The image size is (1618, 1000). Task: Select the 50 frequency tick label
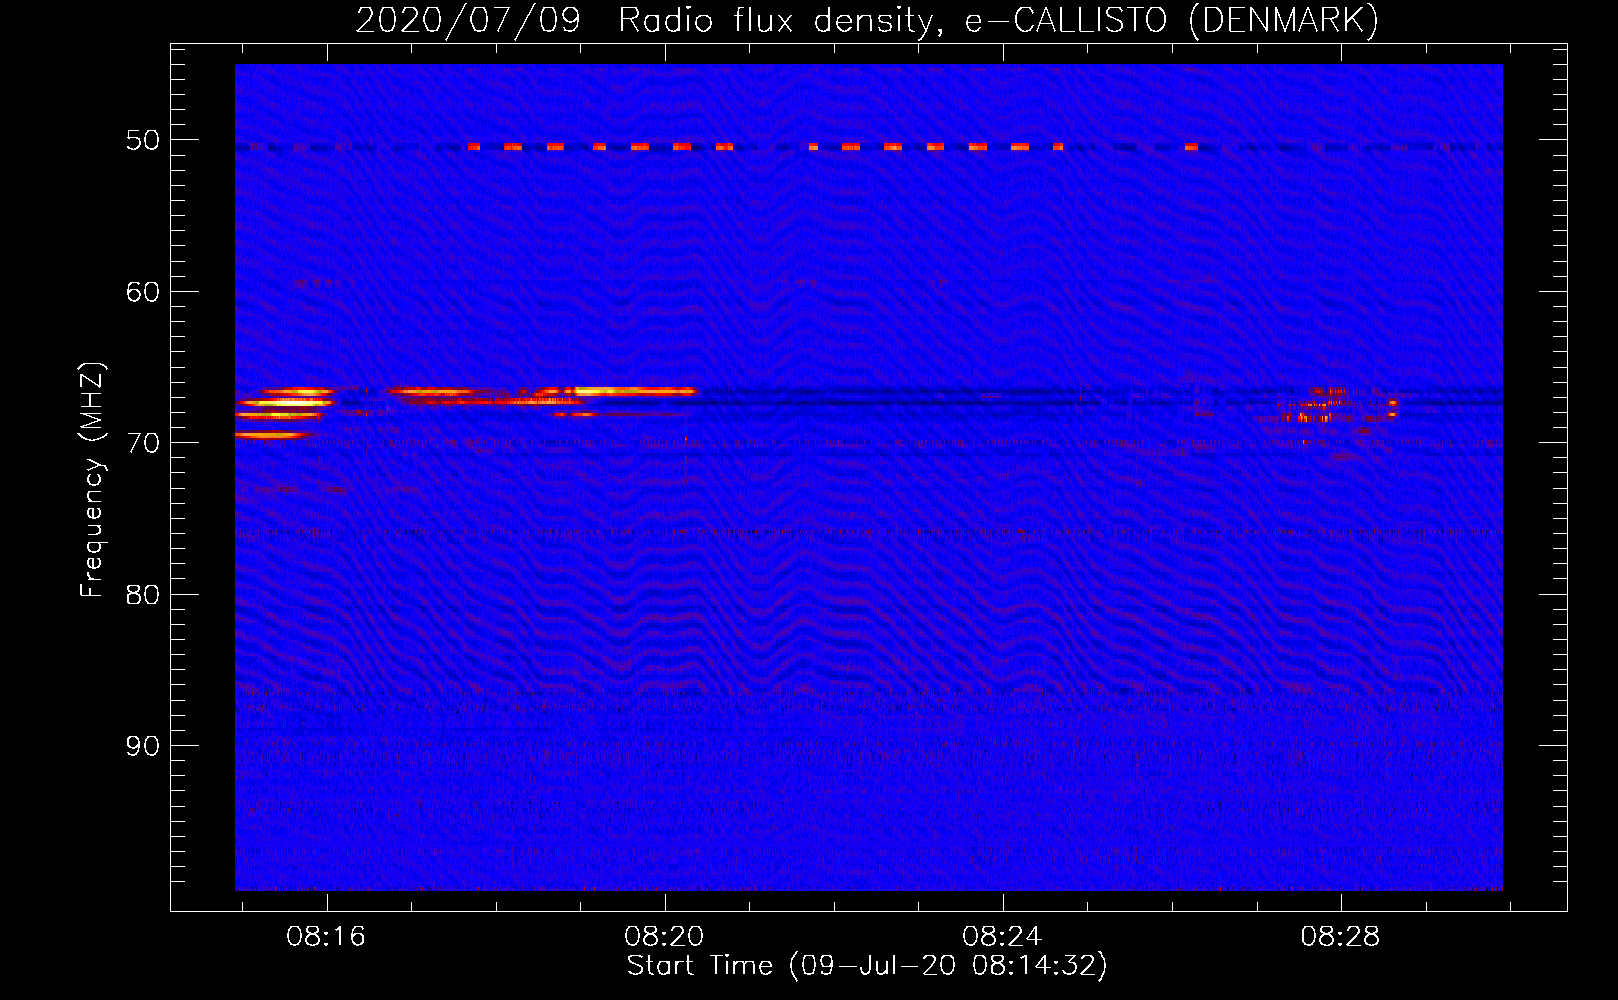(x=143, y=140)
